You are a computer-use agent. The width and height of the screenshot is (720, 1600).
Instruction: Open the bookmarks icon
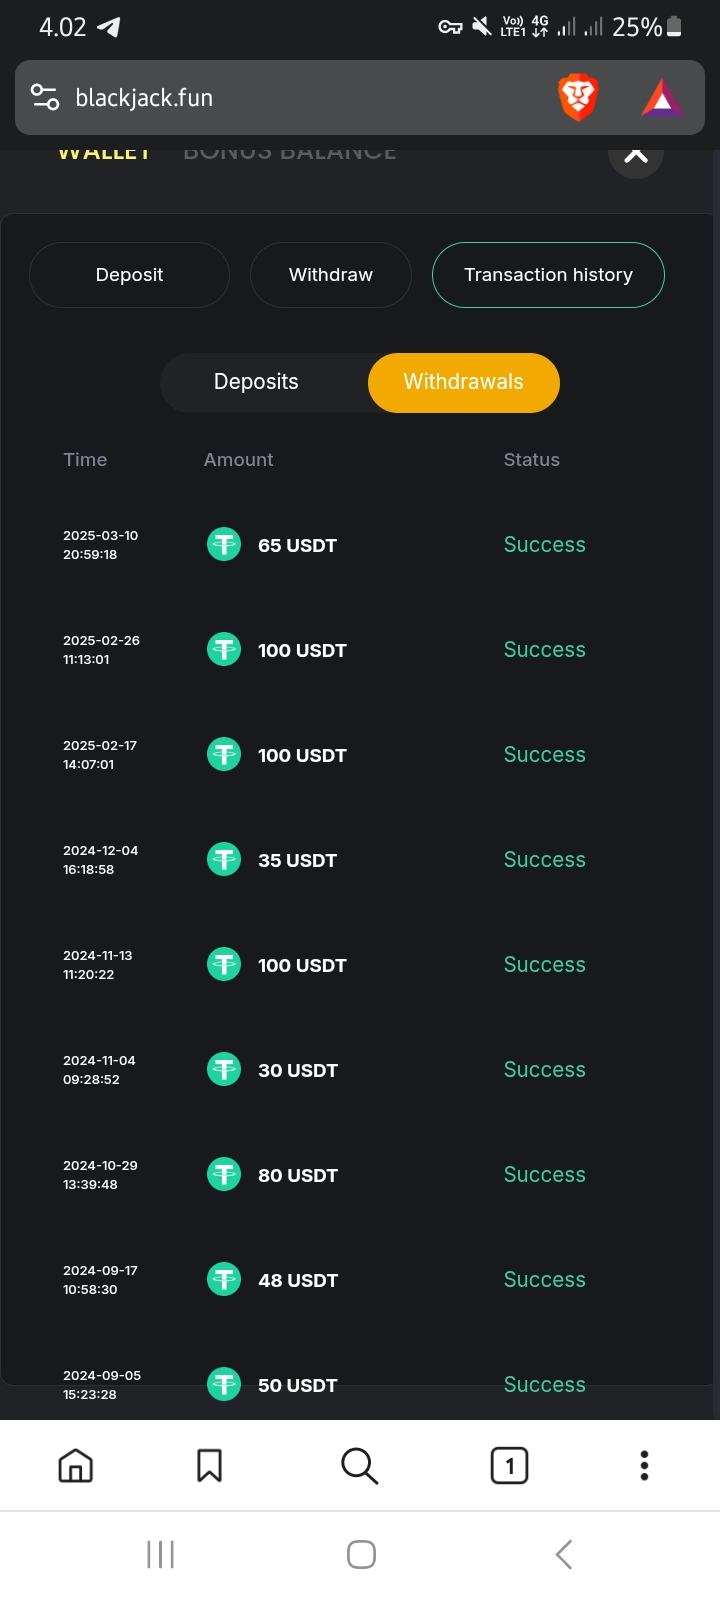click(209, 1466)
